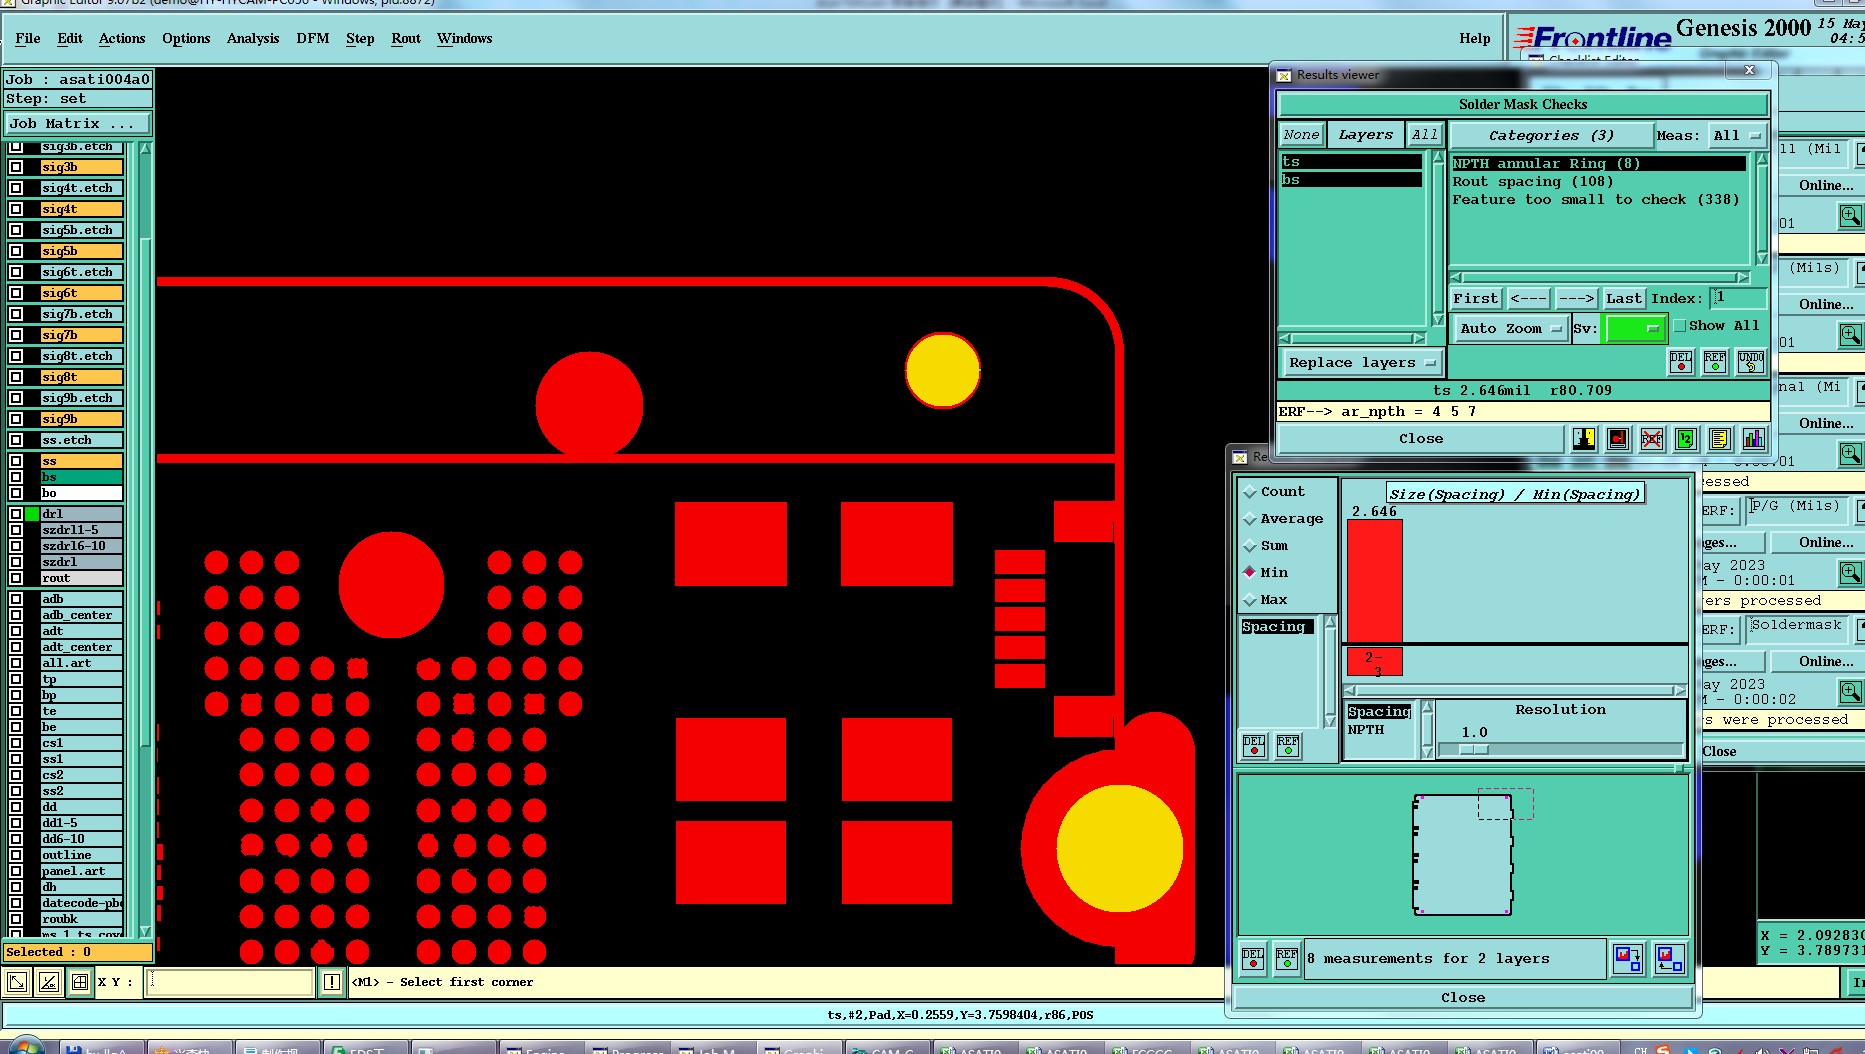Click magnifier icon below 'nal (Mi' Online row
Image resolution: width=1865 pixels, height=1054 pixels.
(1851, 454)
